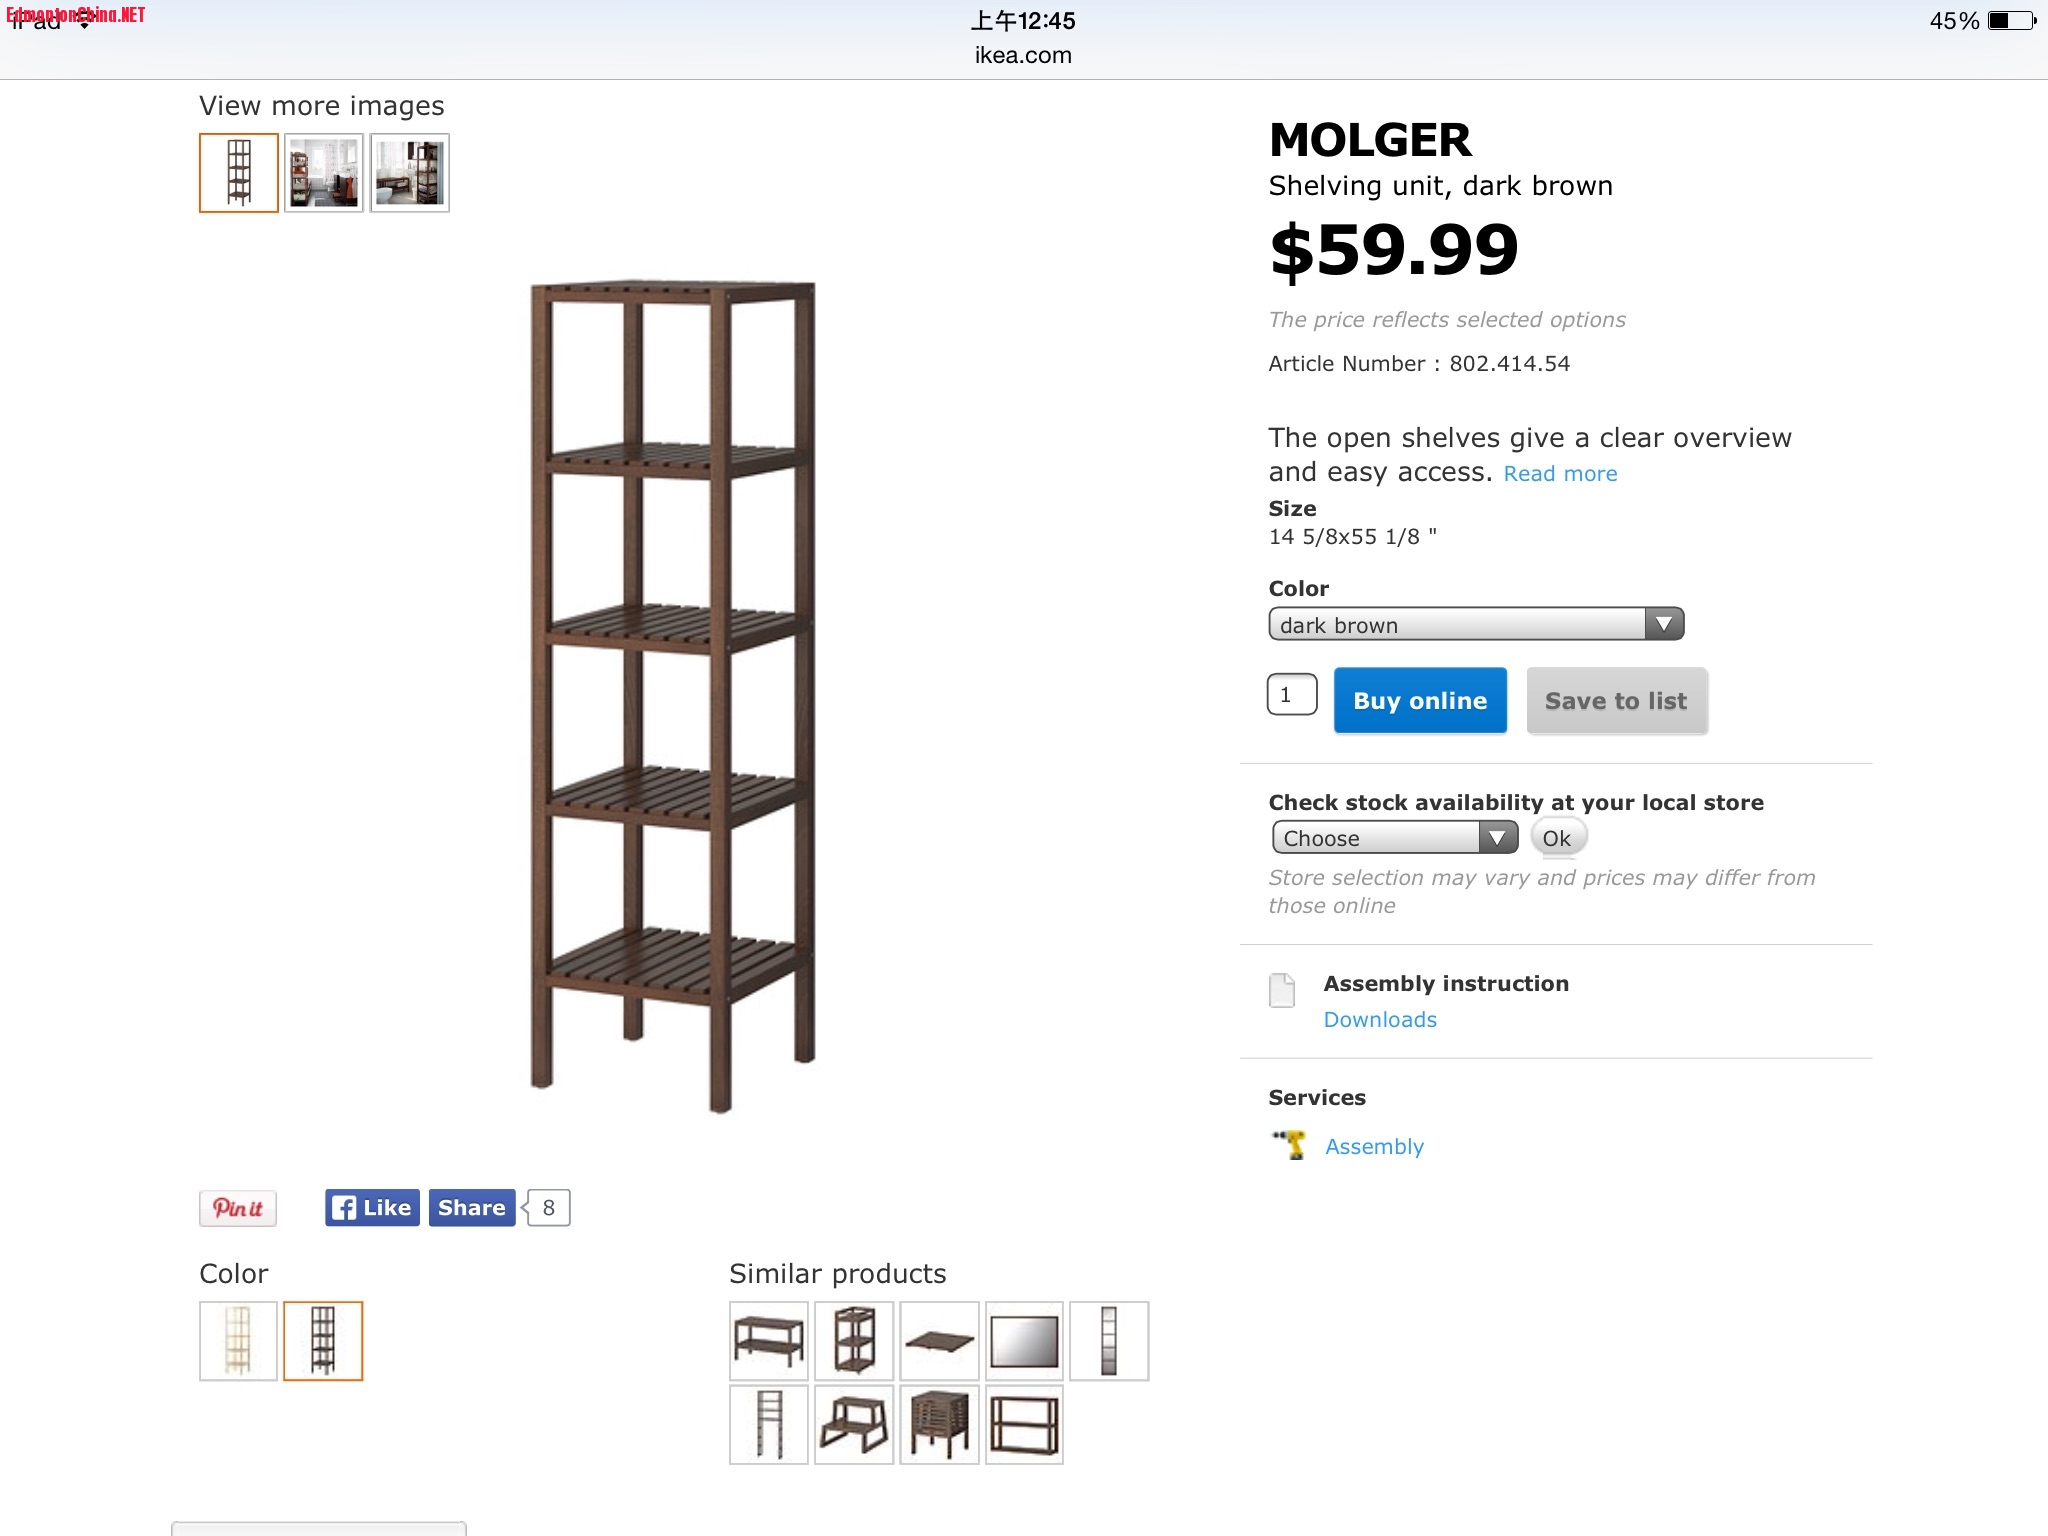The width and height of the screenshot is (2048, 1536).
Task: Select the white shelving unit color swatch
Action: [238, 1341]
